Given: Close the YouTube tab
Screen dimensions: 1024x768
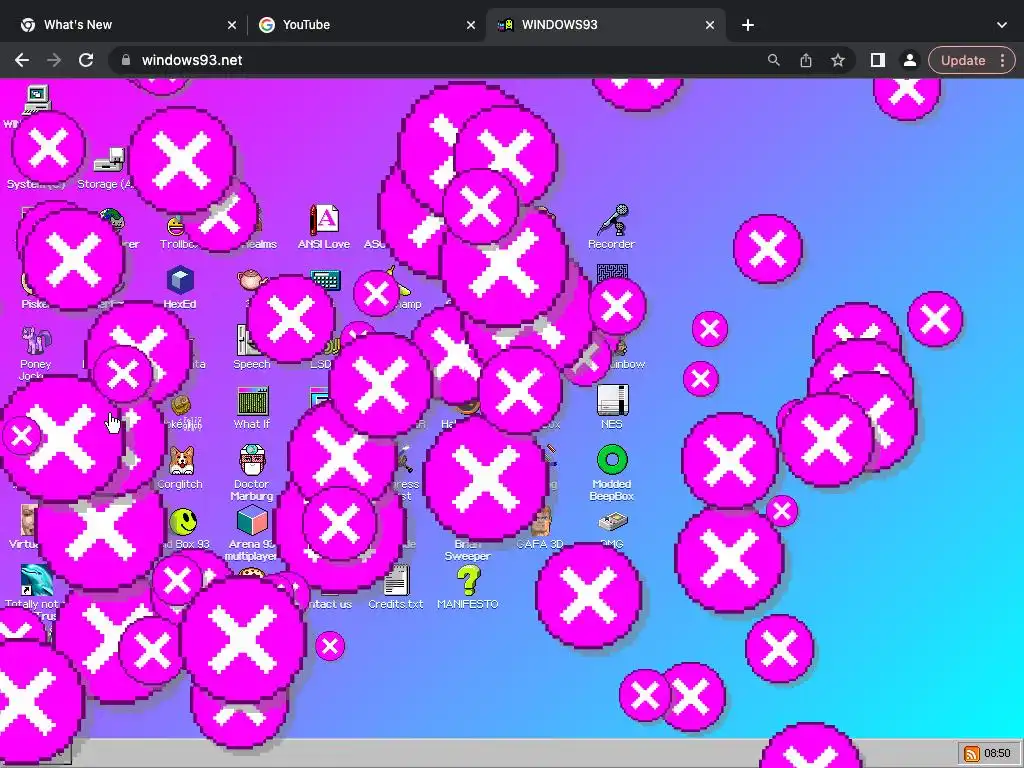Looking at the screenshot, I should coord(471,25).
